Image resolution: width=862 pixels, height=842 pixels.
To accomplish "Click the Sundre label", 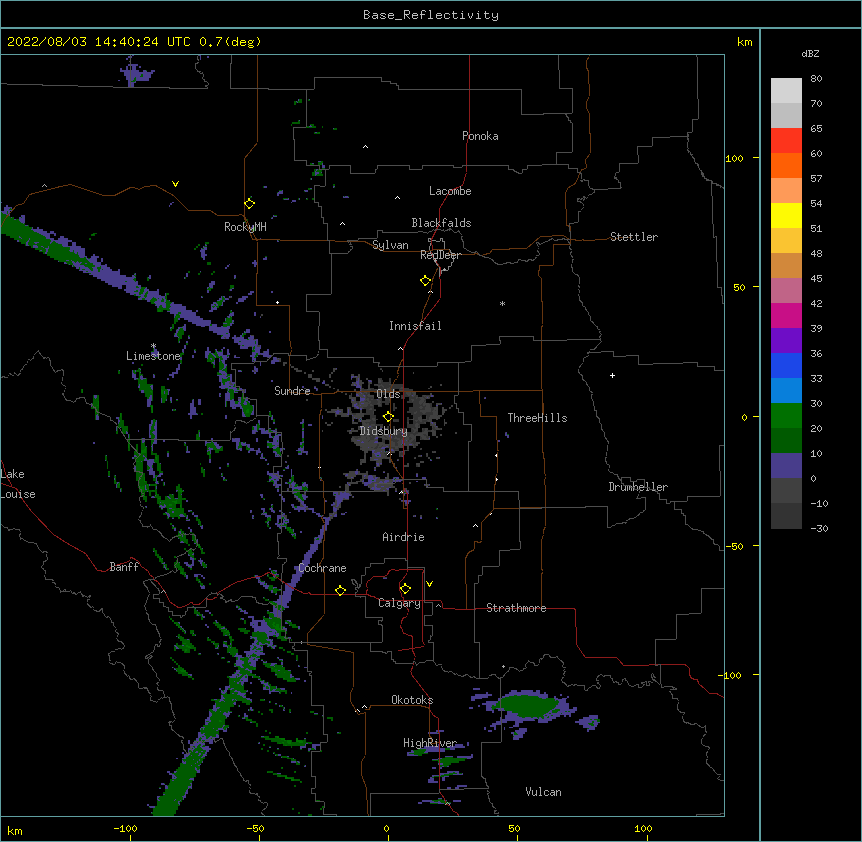I will click(x=292, y=391).
